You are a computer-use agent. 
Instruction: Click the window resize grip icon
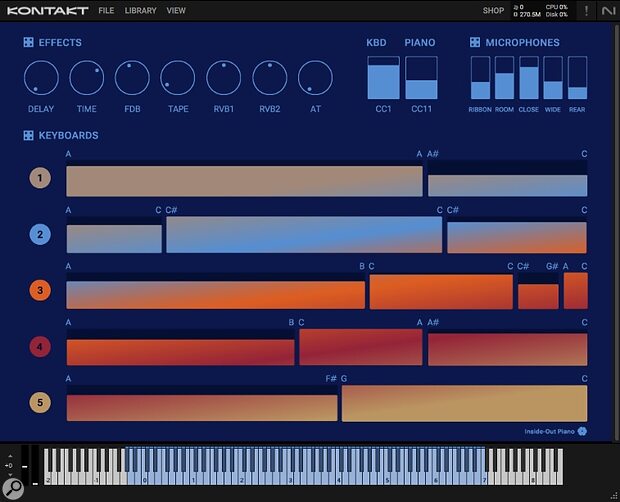pyautogui.click(x=614, y=496)
